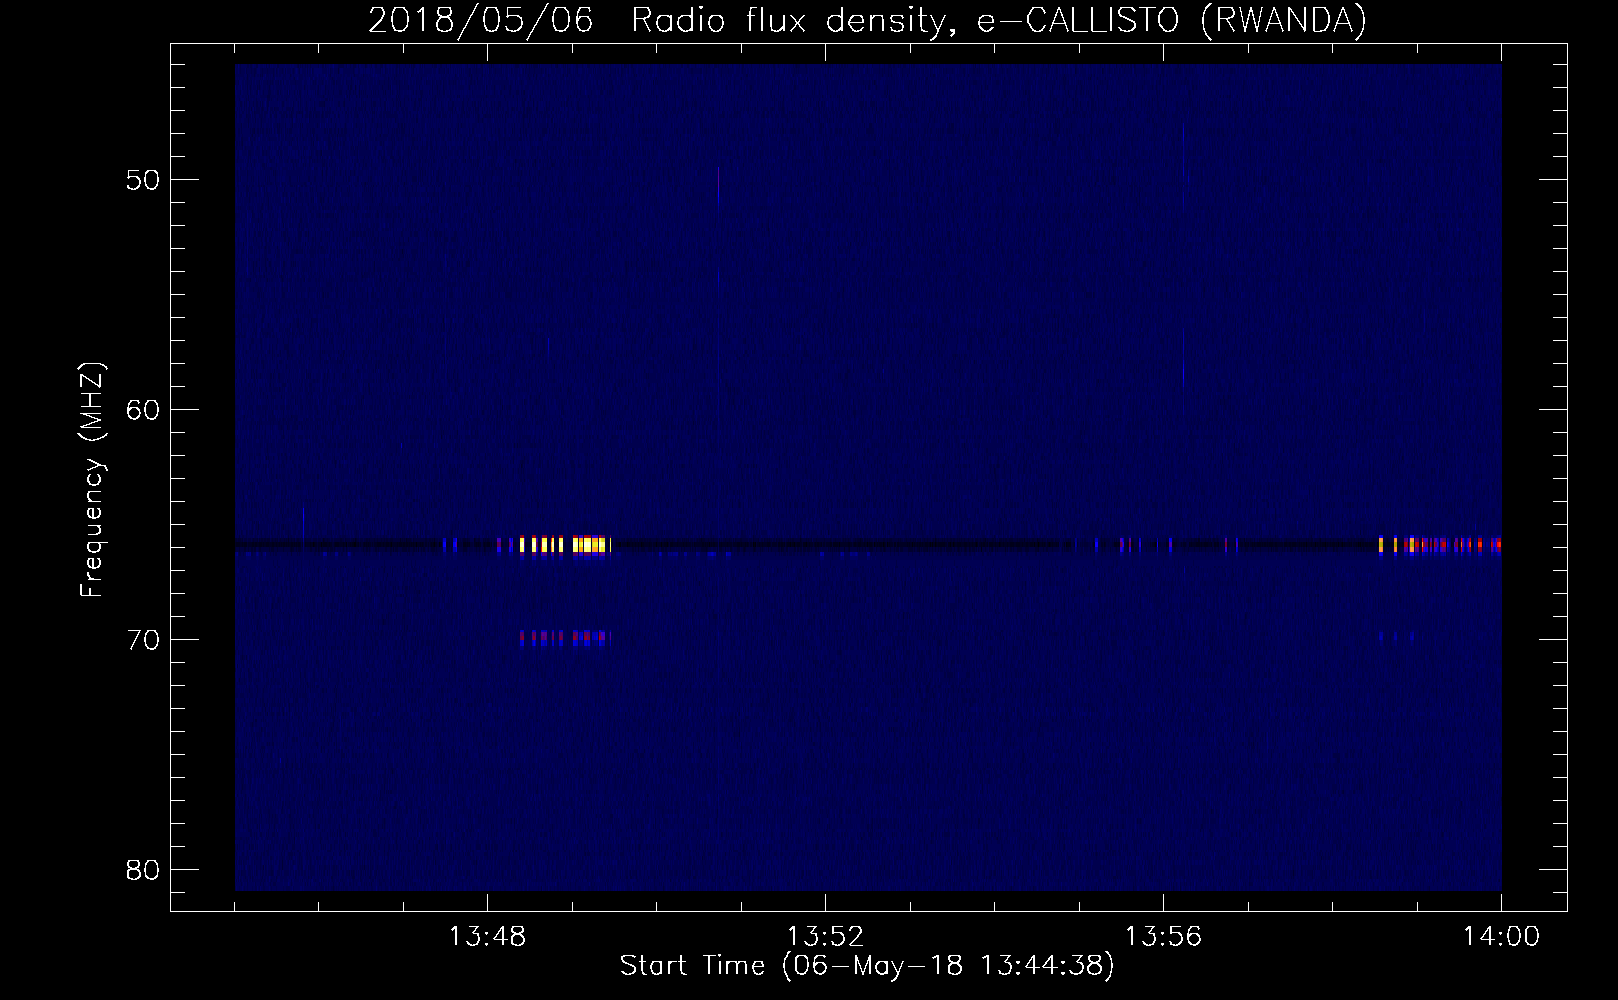Click the 60 MHz frequency tick label
Screen dimensions: 1618x1000
pos(143,410)
